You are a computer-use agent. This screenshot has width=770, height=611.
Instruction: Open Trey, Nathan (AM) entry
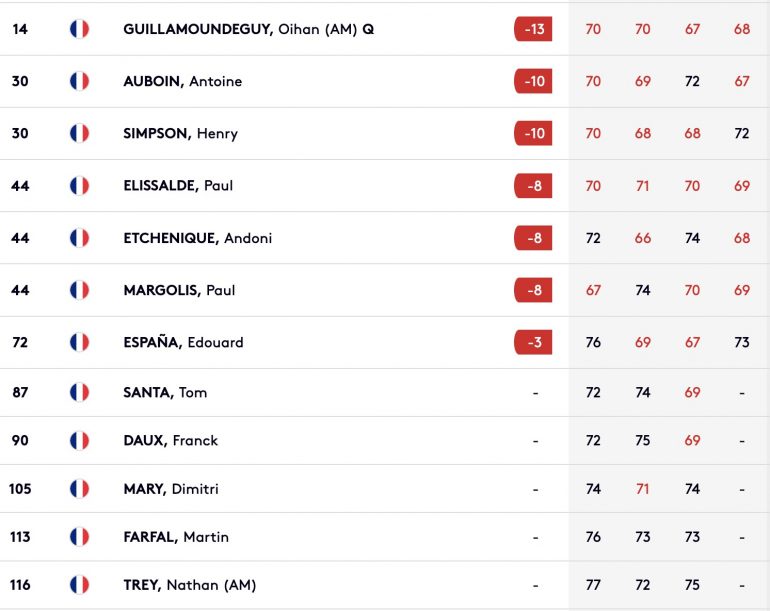coord(190,585)
